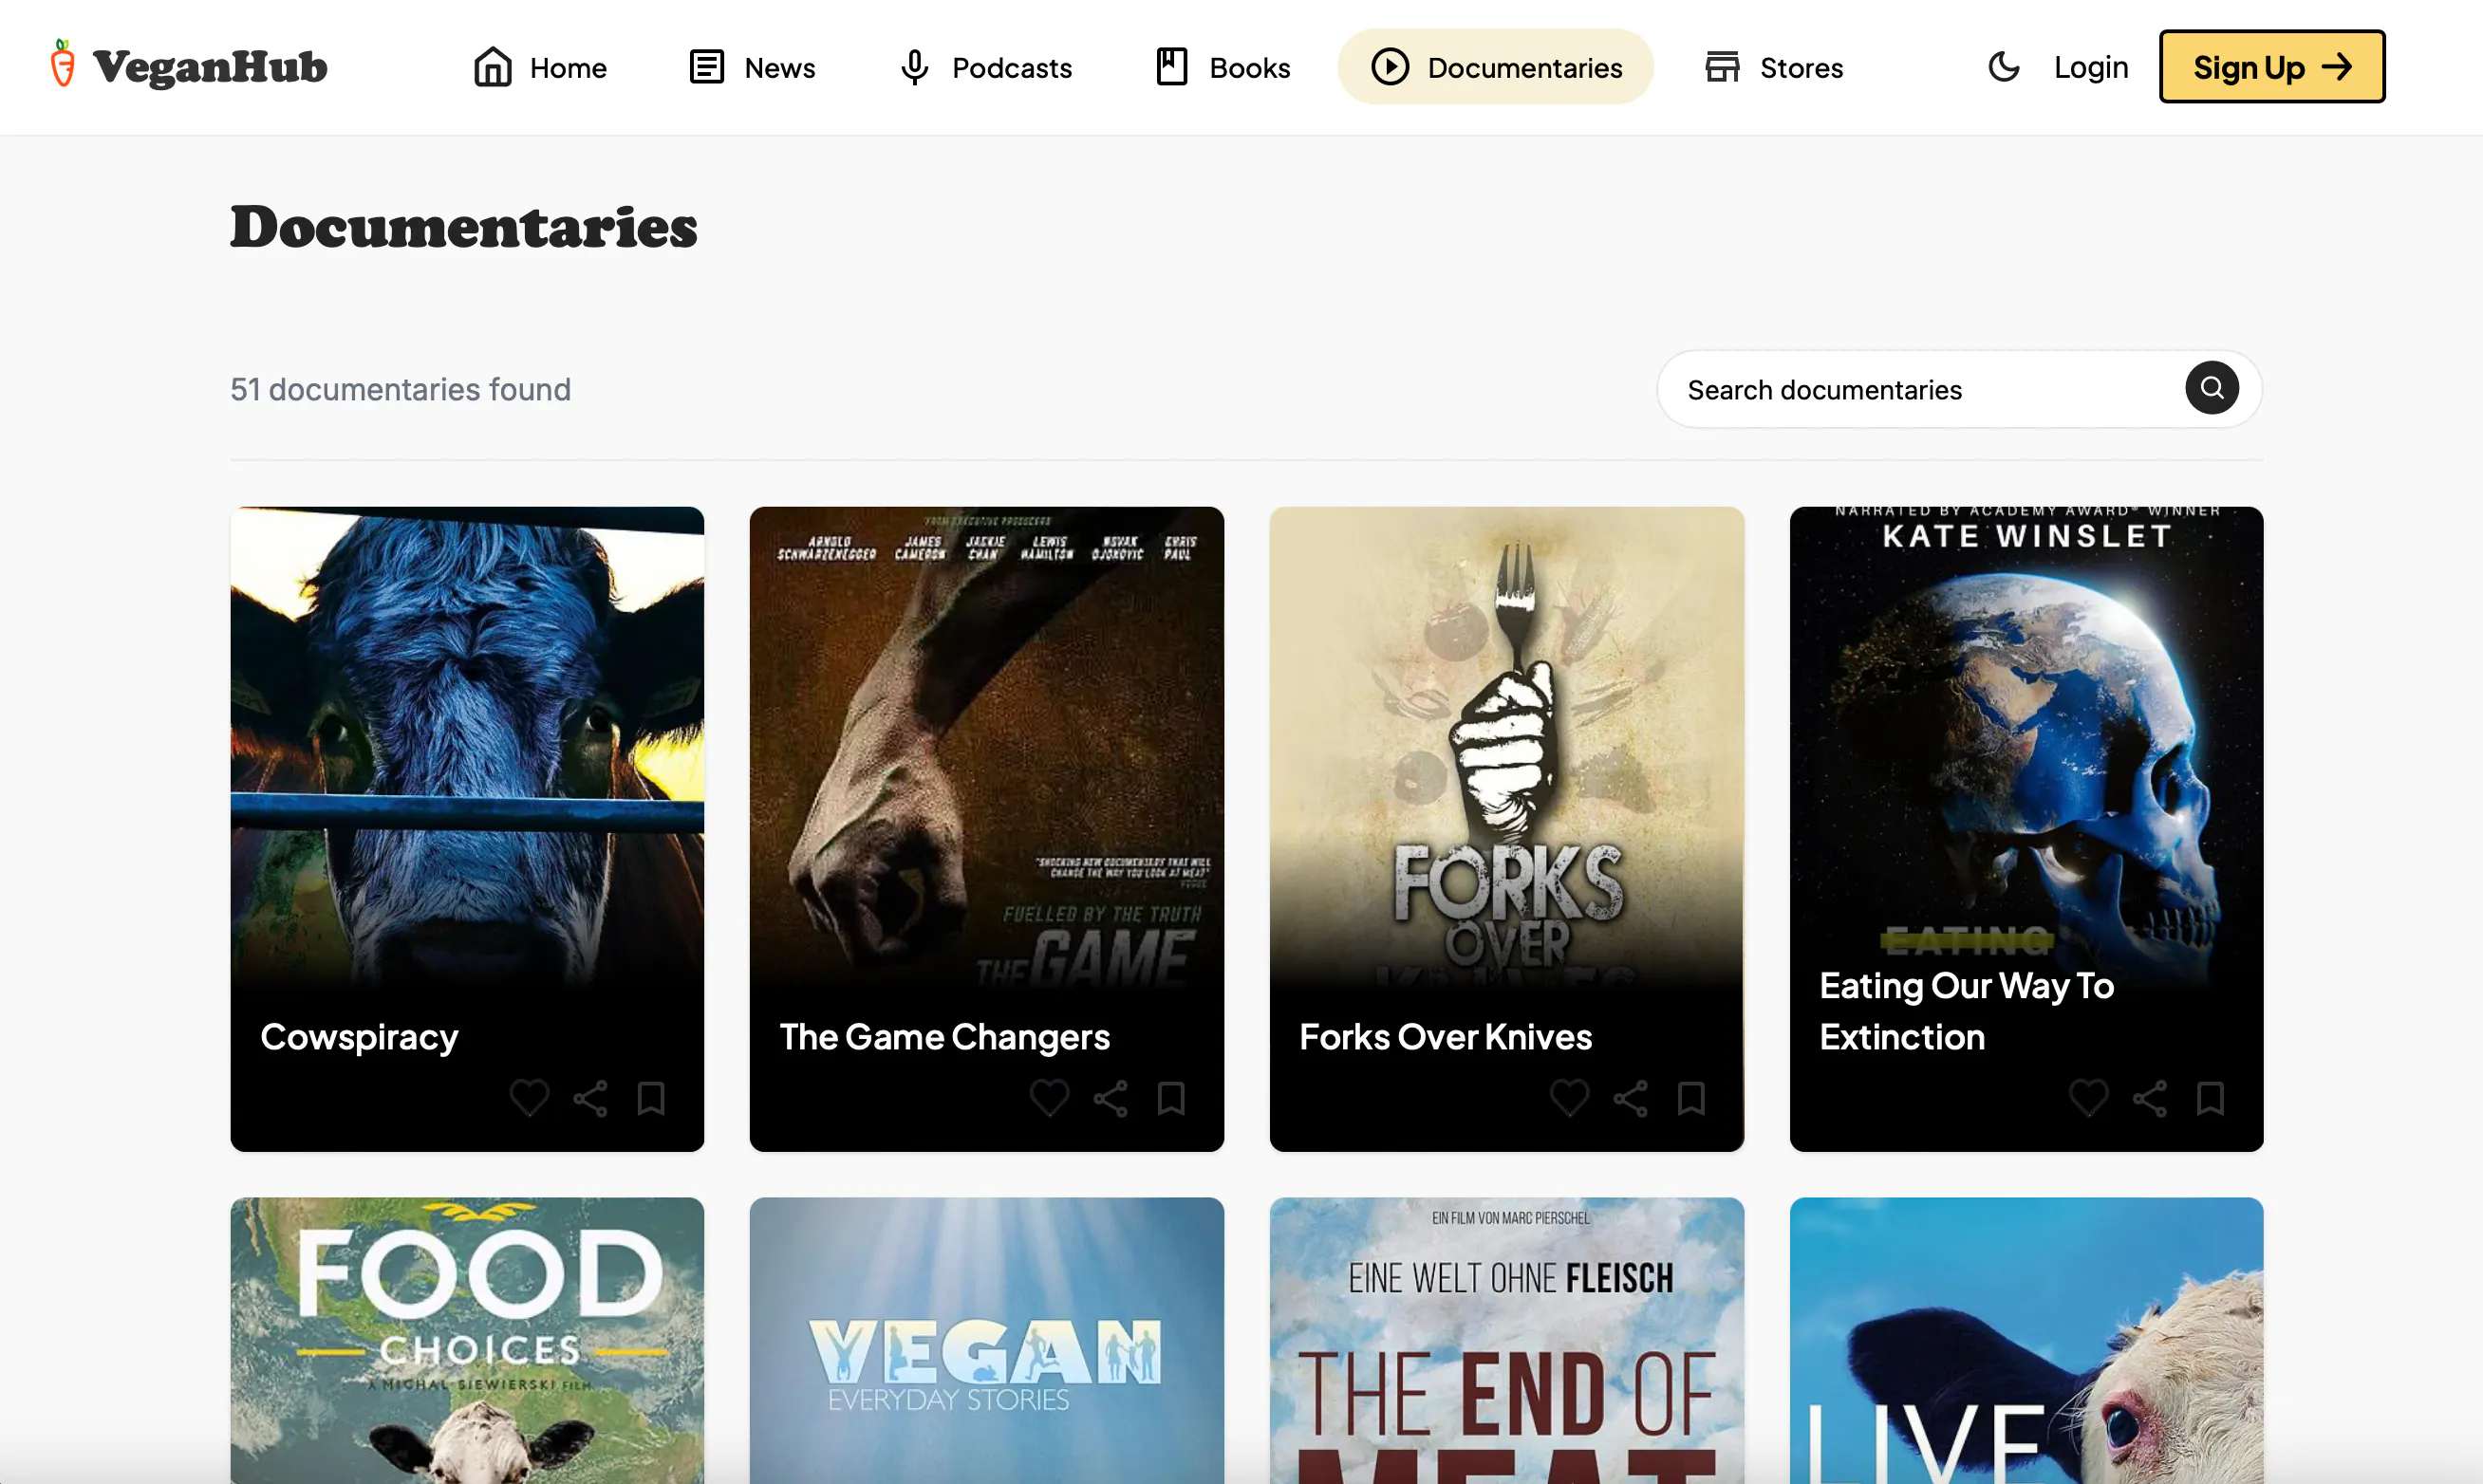2483x1484 pixels.
Task: Share The Game Changers documentary
Action: click(1110, 1098)
